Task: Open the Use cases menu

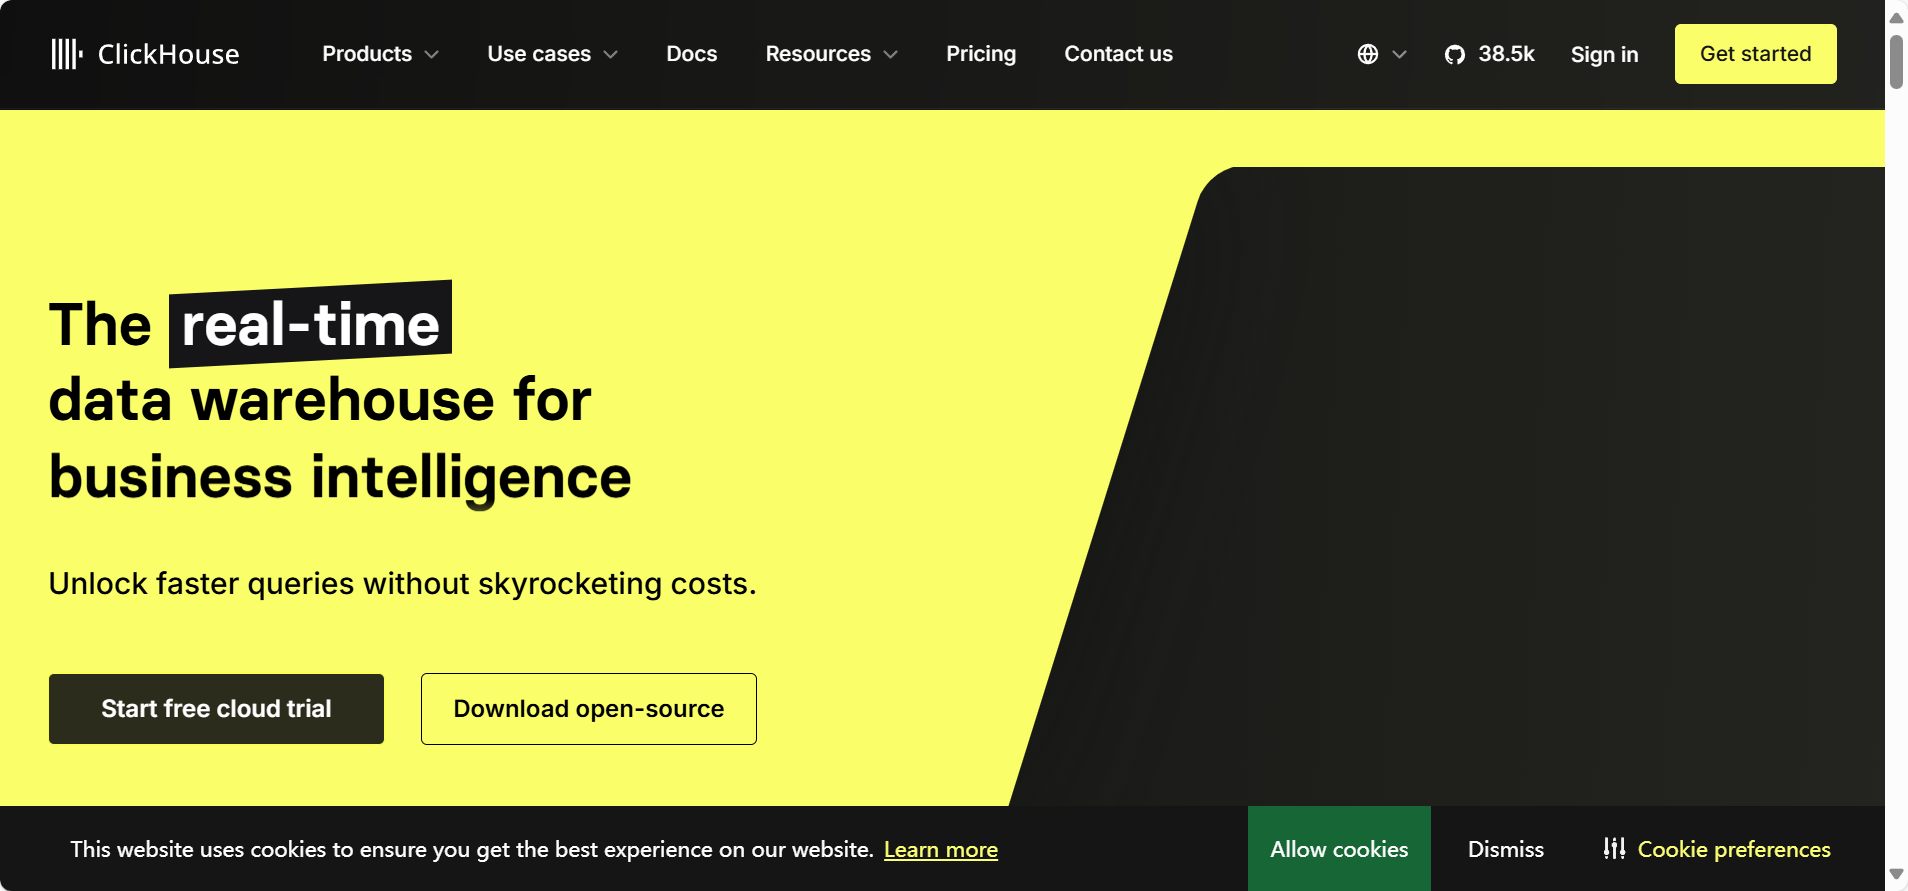Action: click(553, 54)
